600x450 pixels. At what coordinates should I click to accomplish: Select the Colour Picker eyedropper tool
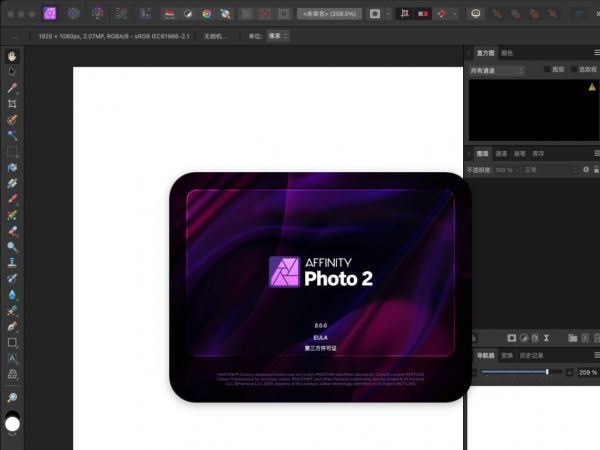[12, 88]
